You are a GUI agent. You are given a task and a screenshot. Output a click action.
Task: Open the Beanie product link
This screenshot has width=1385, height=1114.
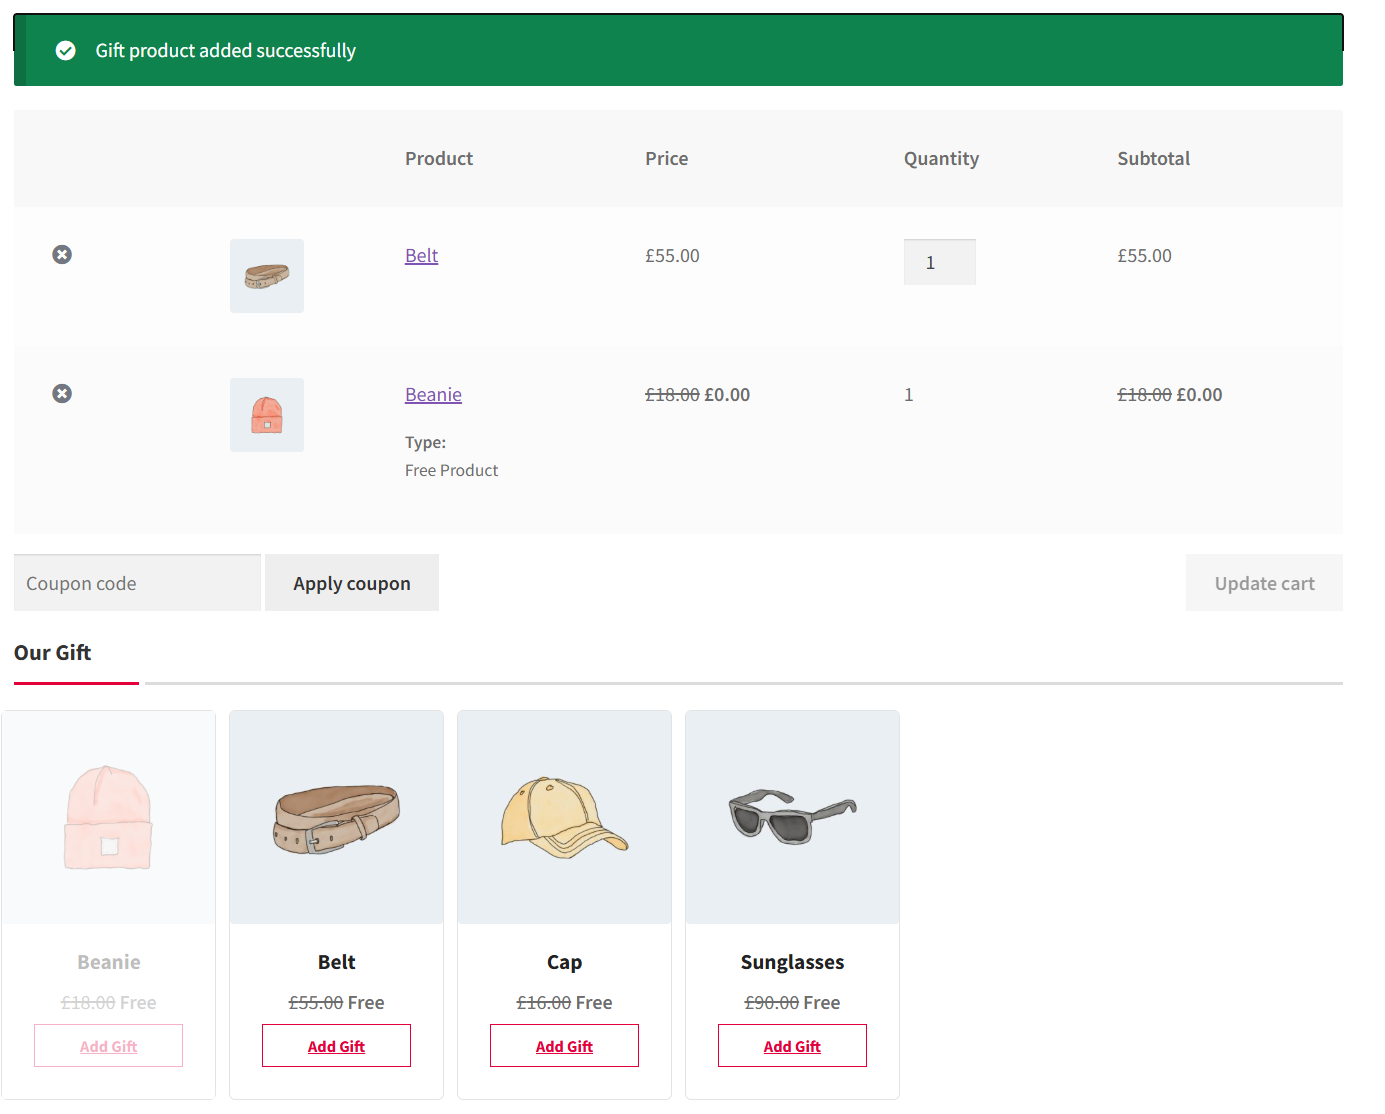click(x=433, y=395)
